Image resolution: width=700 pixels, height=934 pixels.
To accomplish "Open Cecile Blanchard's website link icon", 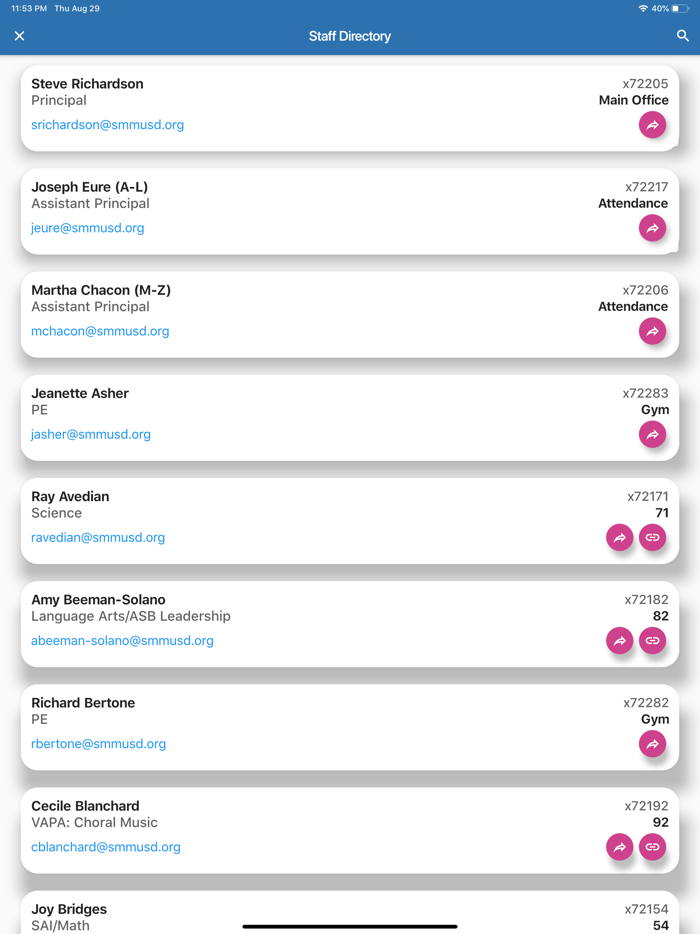I will click(652, 846).
